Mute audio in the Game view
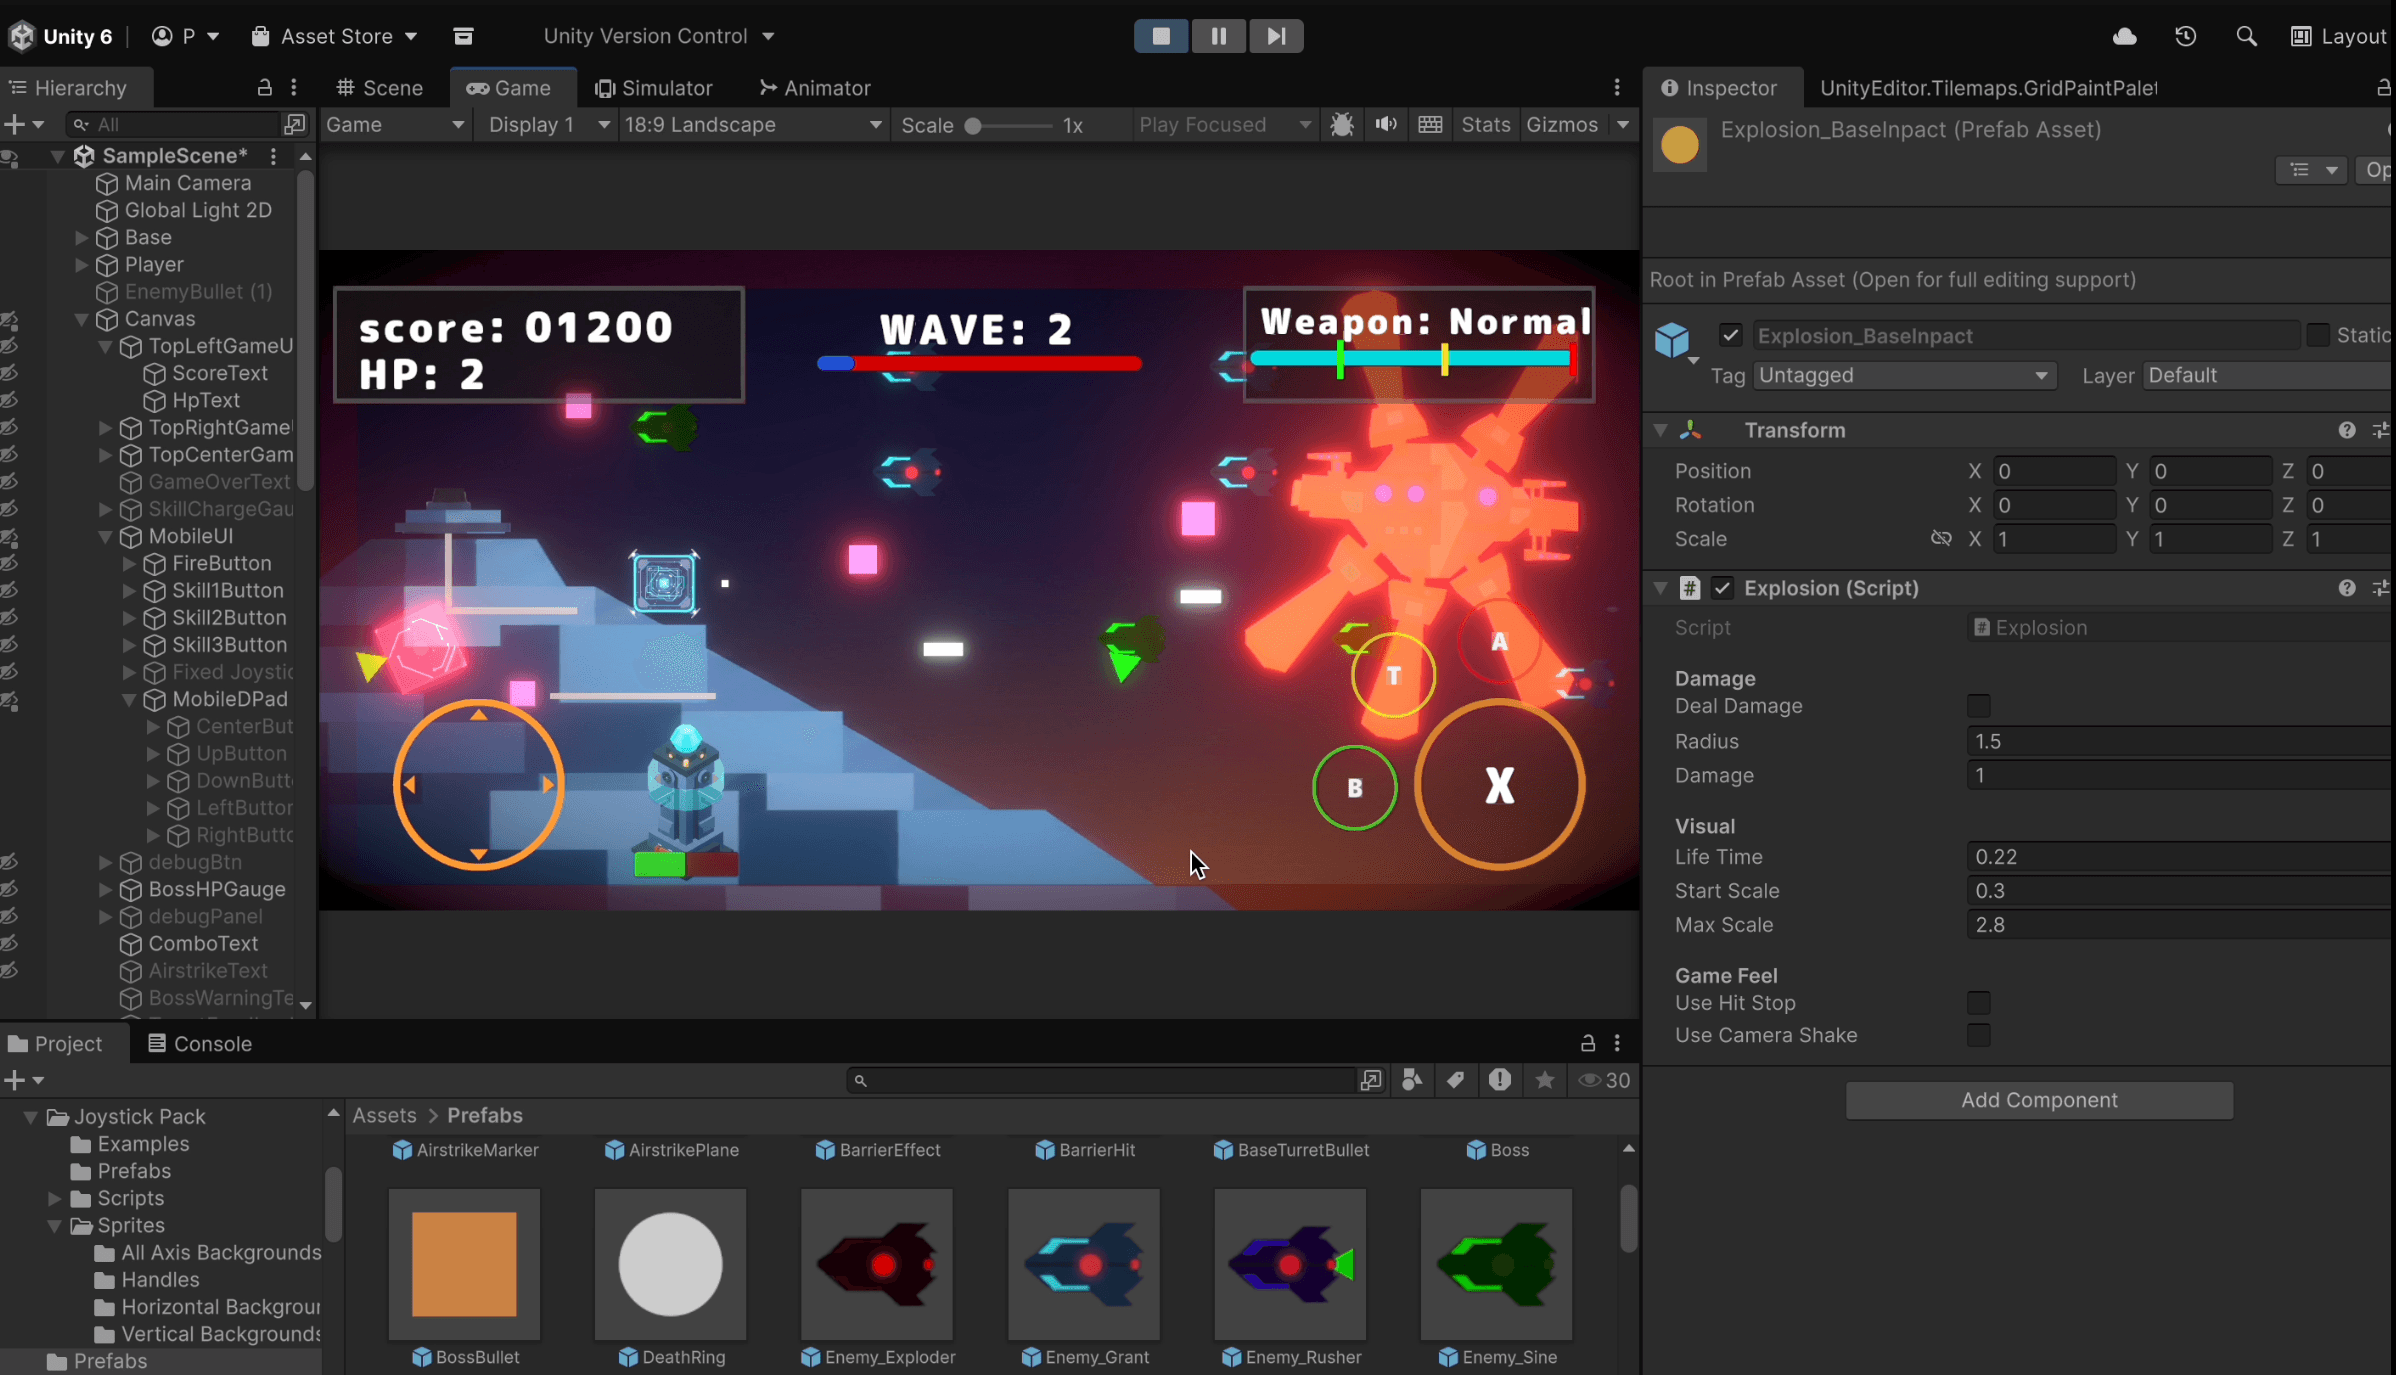The width and height of the screenshot is (2396, 1375). (1386, 124)
